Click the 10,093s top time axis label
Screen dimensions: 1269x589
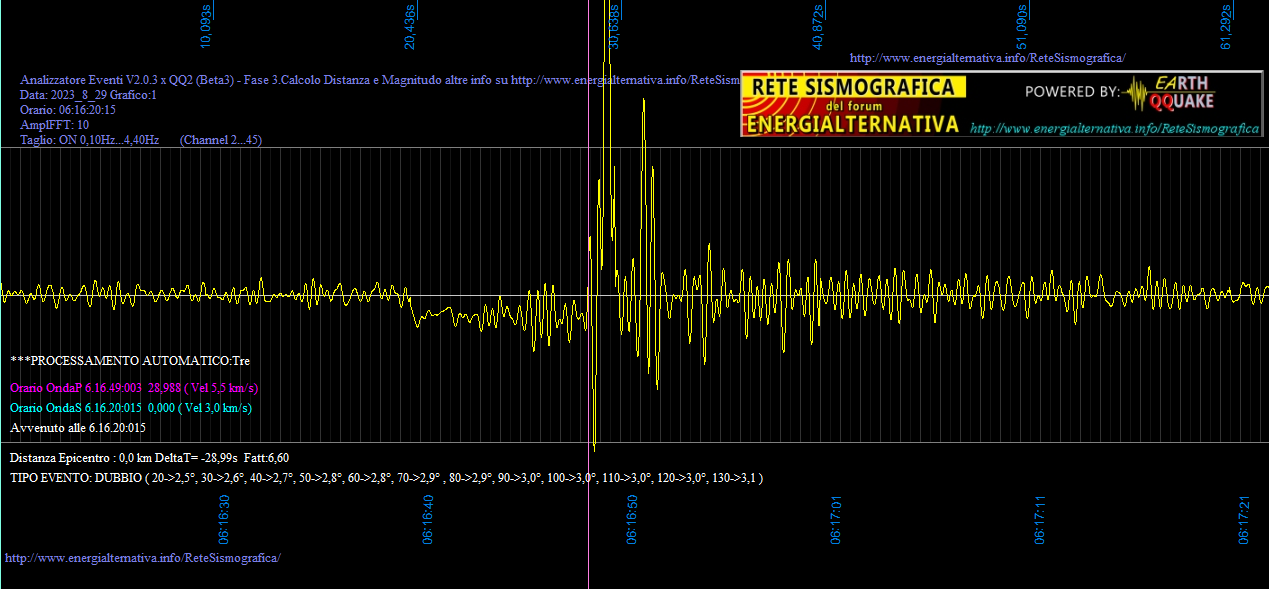pos(206,26)
